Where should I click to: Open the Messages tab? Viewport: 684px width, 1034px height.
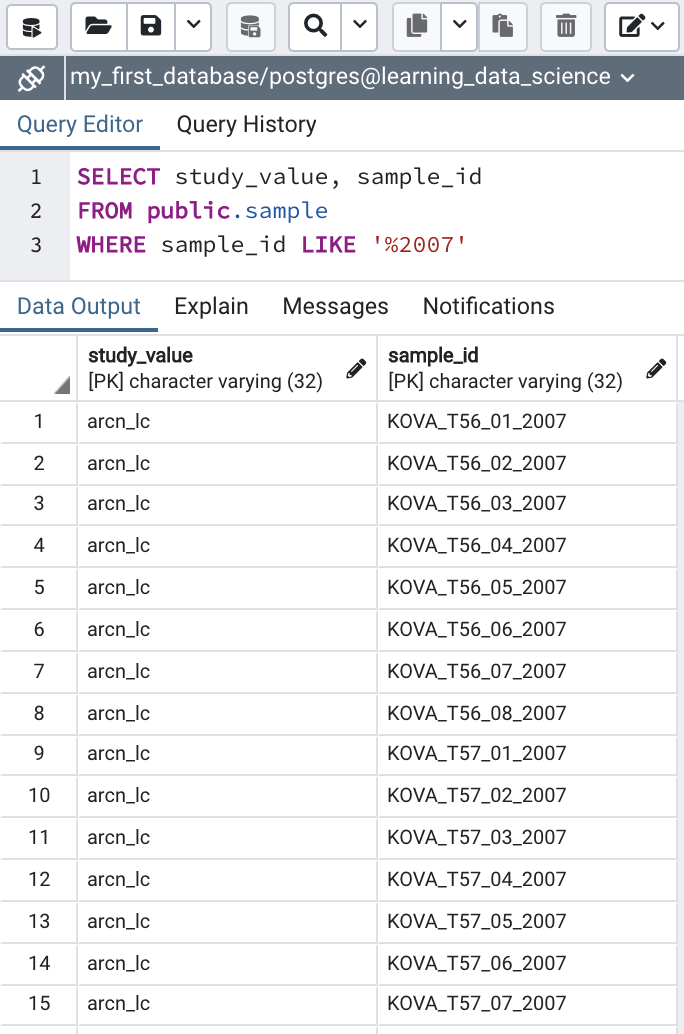[335, 306]
